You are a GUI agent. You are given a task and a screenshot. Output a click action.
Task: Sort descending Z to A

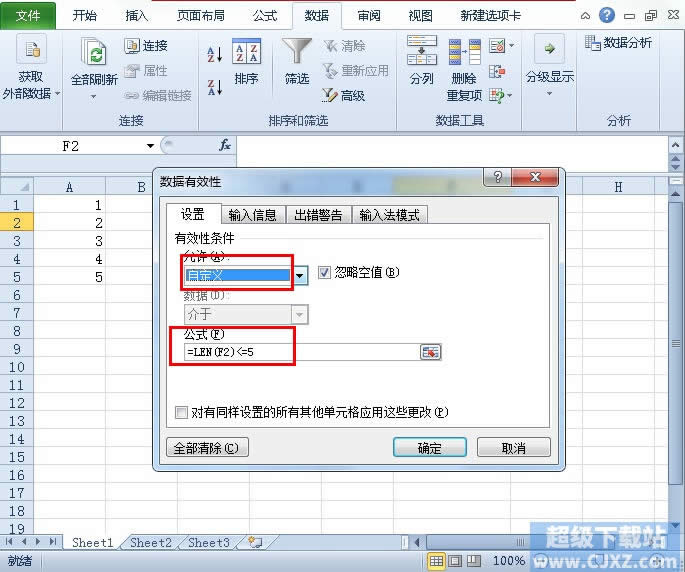coord(215,87)
